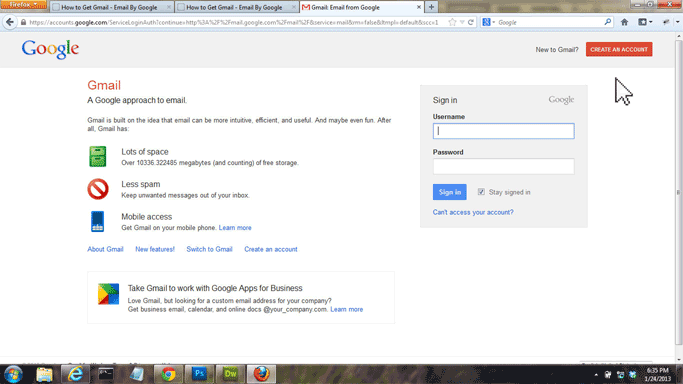Click the Gmail heading text

click(104, 85)
